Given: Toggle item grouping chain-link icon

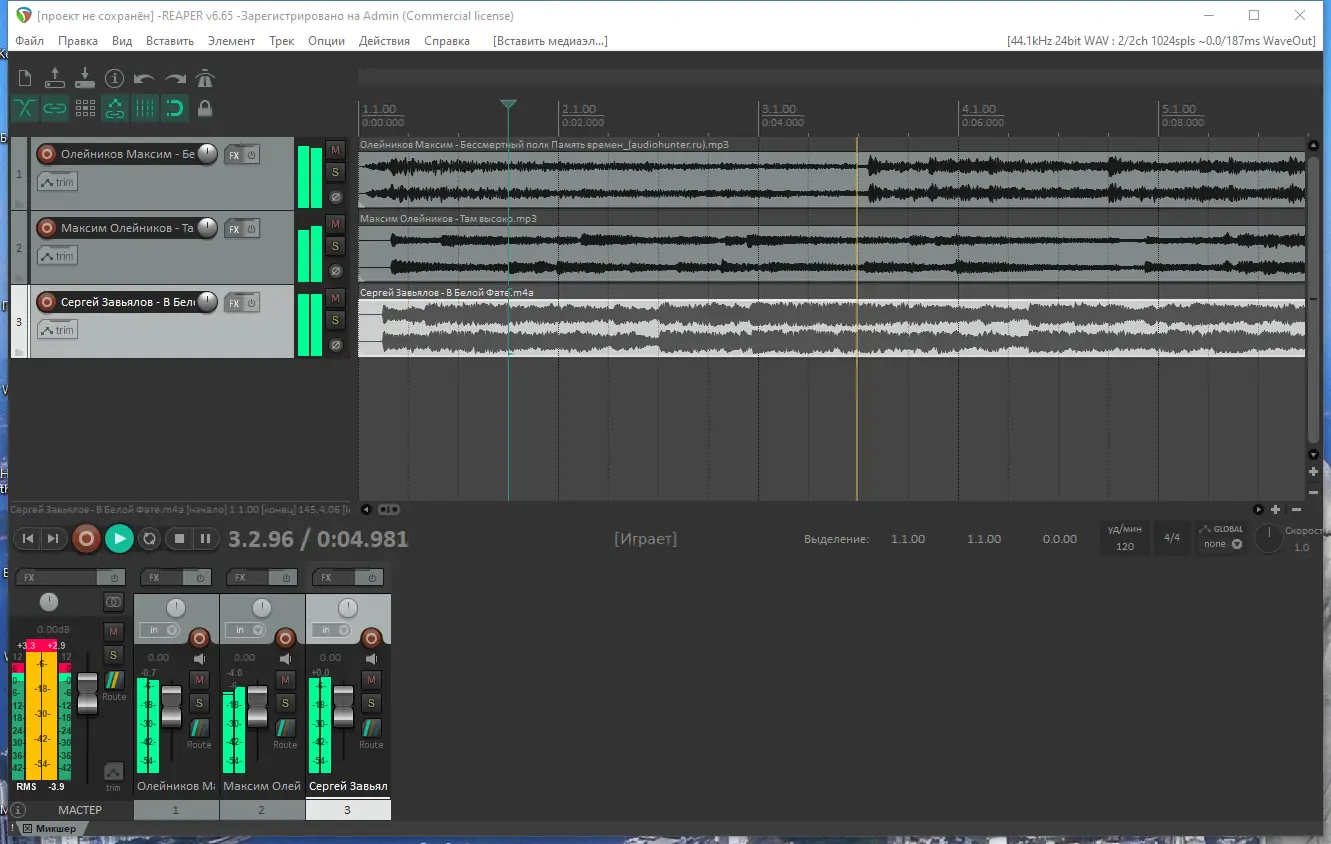Looking at the screenshot, I should pyautogui.click(x=55, y=108).
